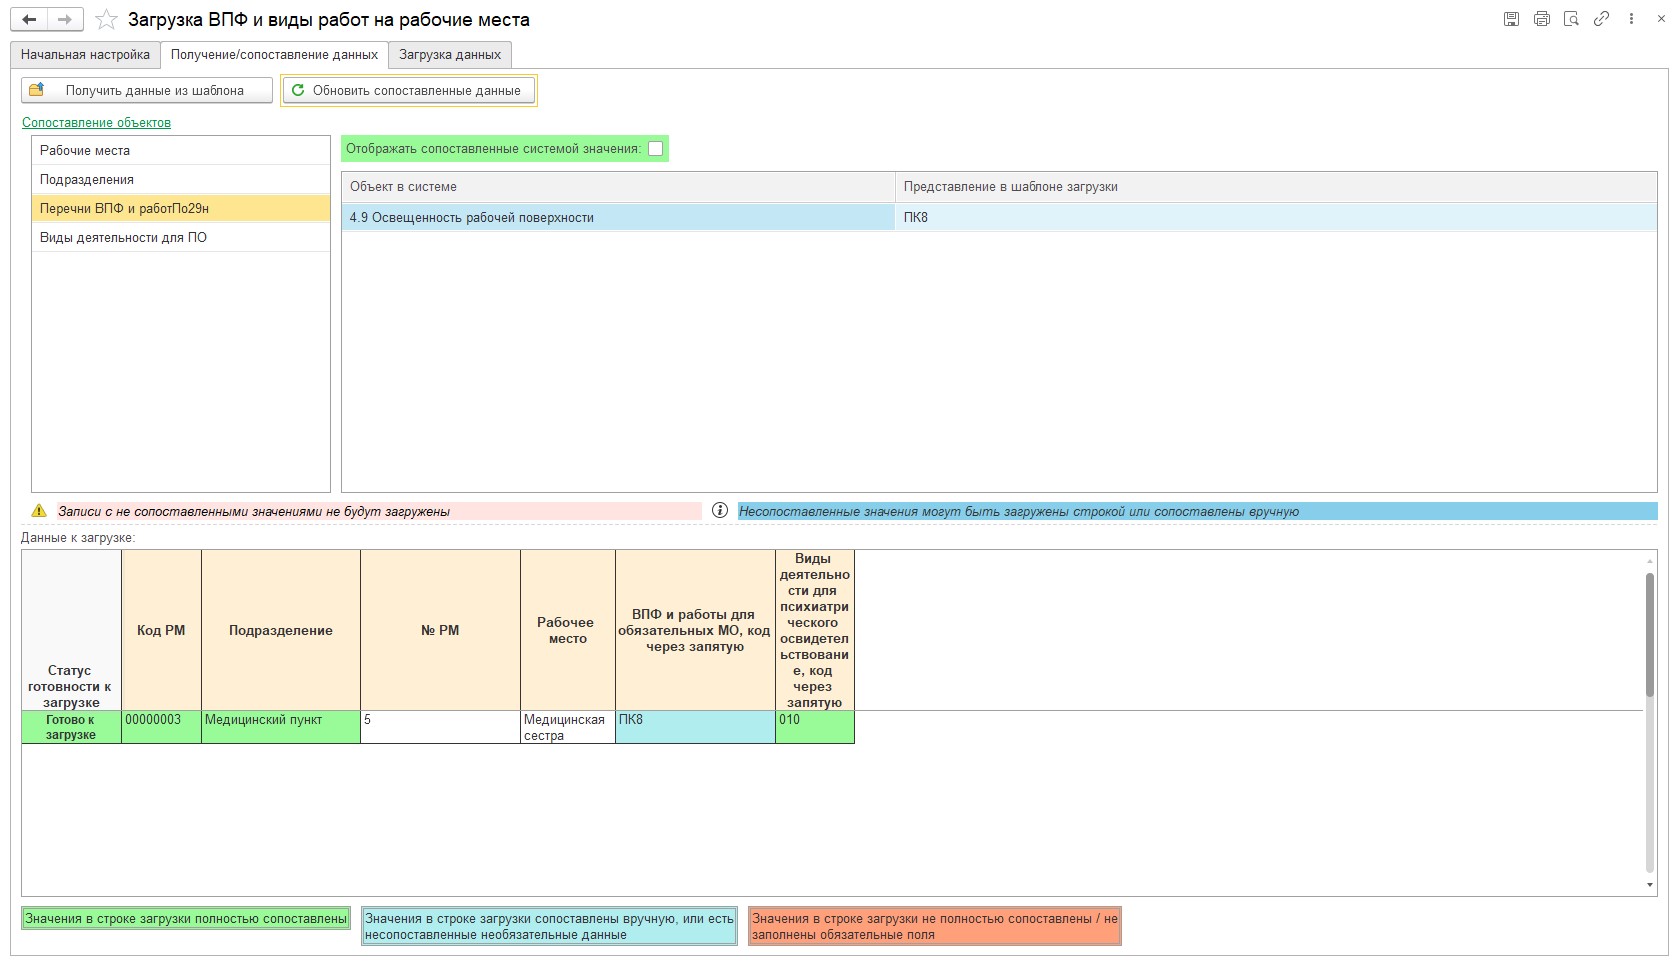Open the Загрузка данных tab

click(x=450, y=55)
